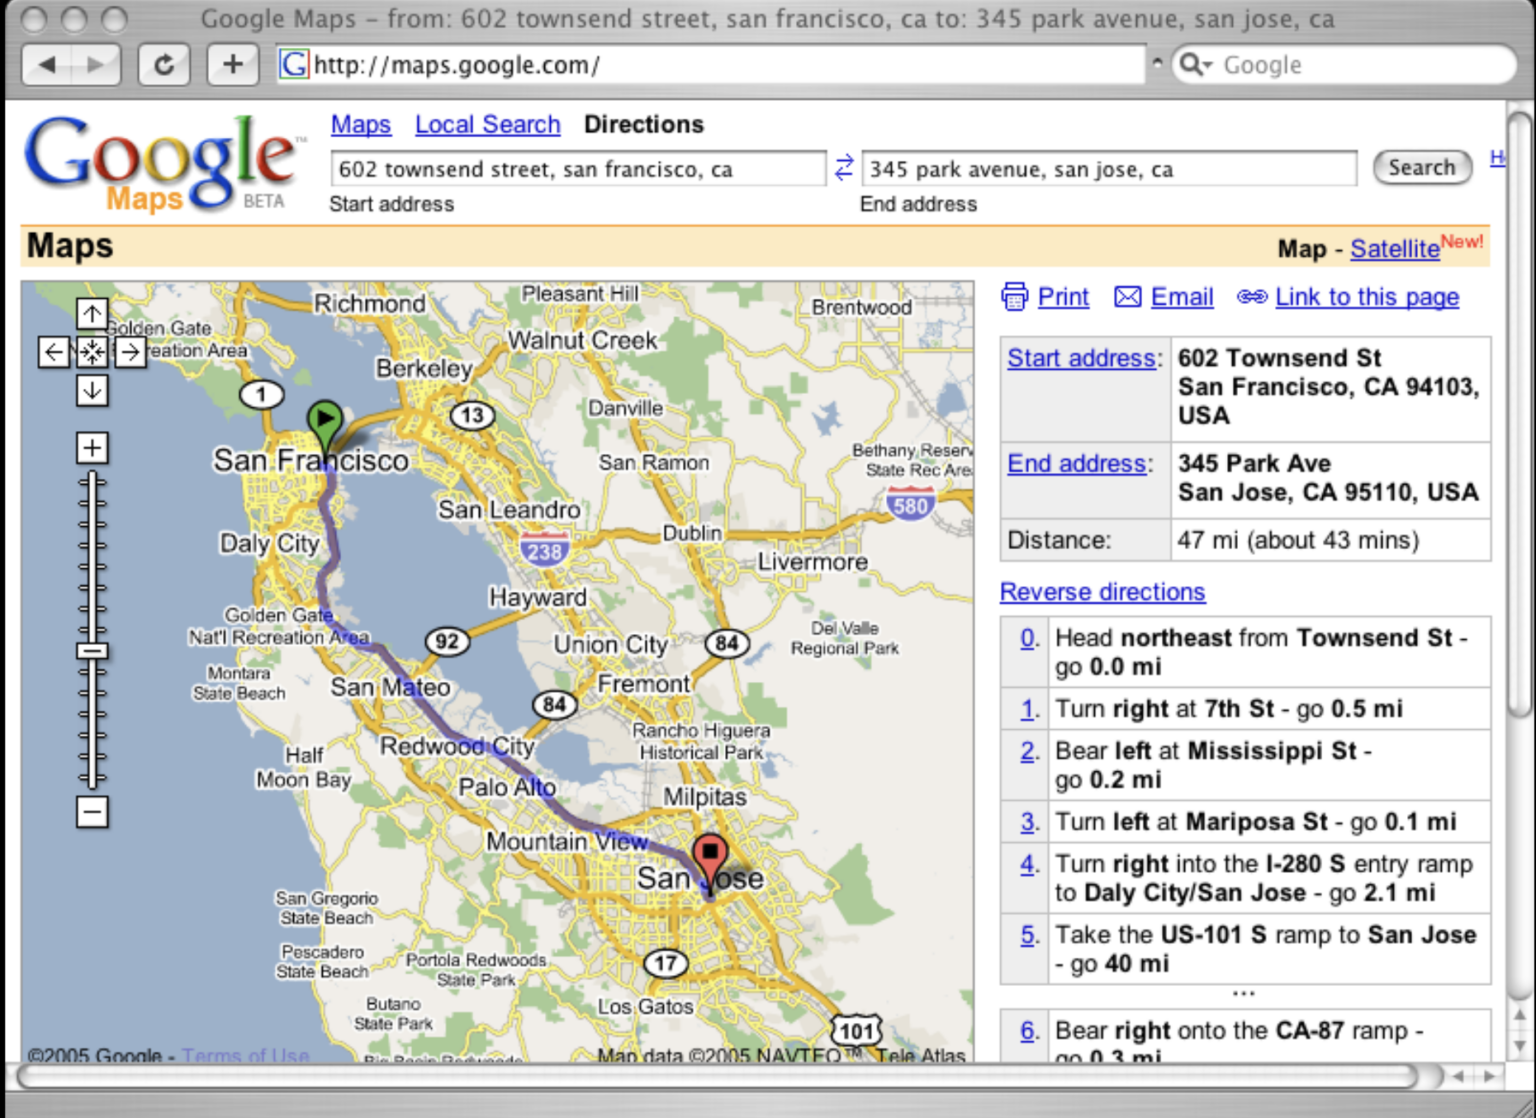The height and width of the screenshot is (1118, 1536).
Task: Switch to the Local Search tab
Action: [x=487, y=124]
